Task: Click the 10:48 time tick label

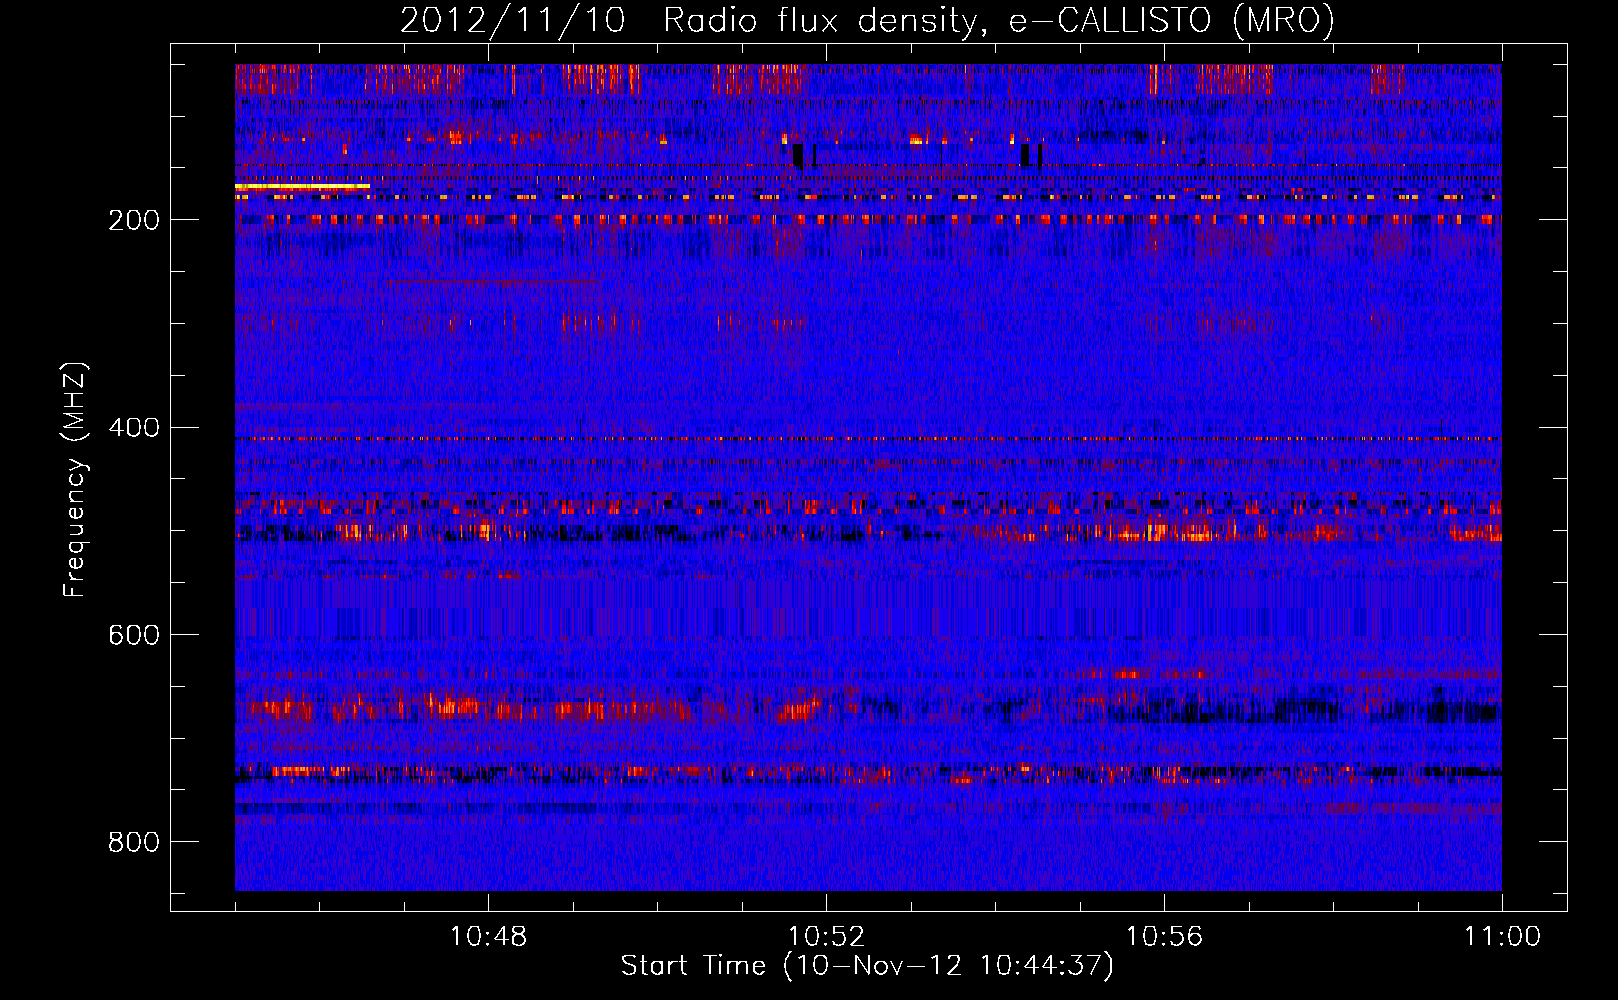Action: click(488, 937)
